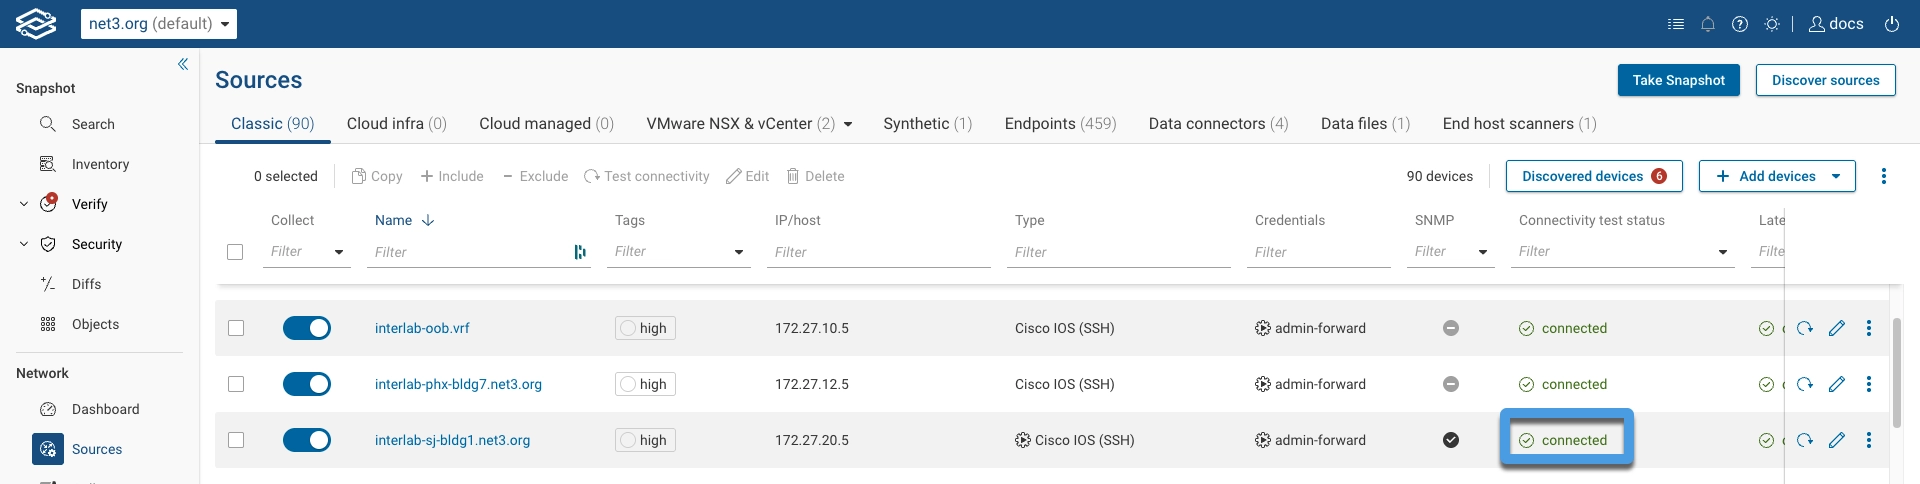Retest connectivity for interlab-phx-bldg7 row

pyautogui.click(x=1805, y=384)
